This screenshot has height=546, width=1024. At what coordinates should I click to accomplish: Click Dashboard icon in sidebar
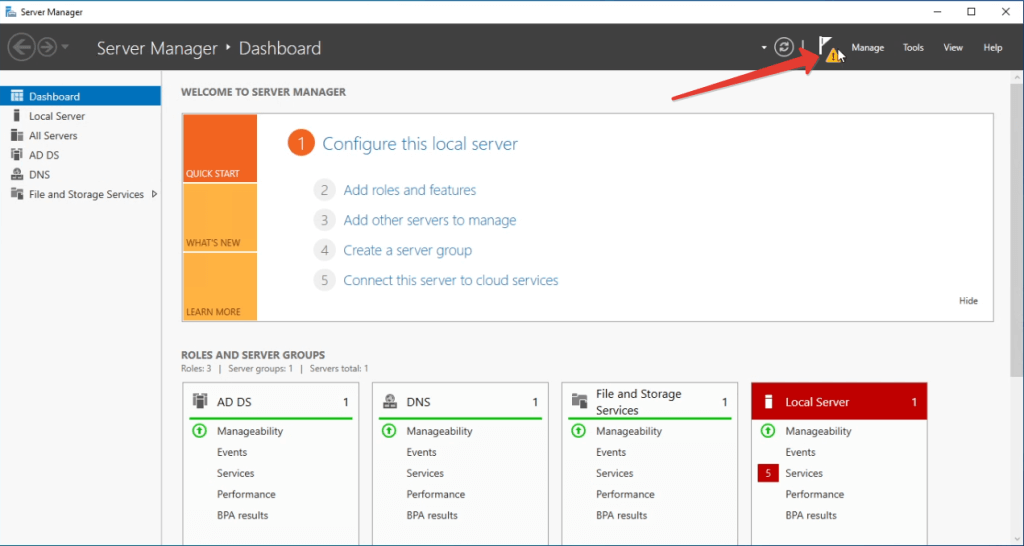[17, 96]
